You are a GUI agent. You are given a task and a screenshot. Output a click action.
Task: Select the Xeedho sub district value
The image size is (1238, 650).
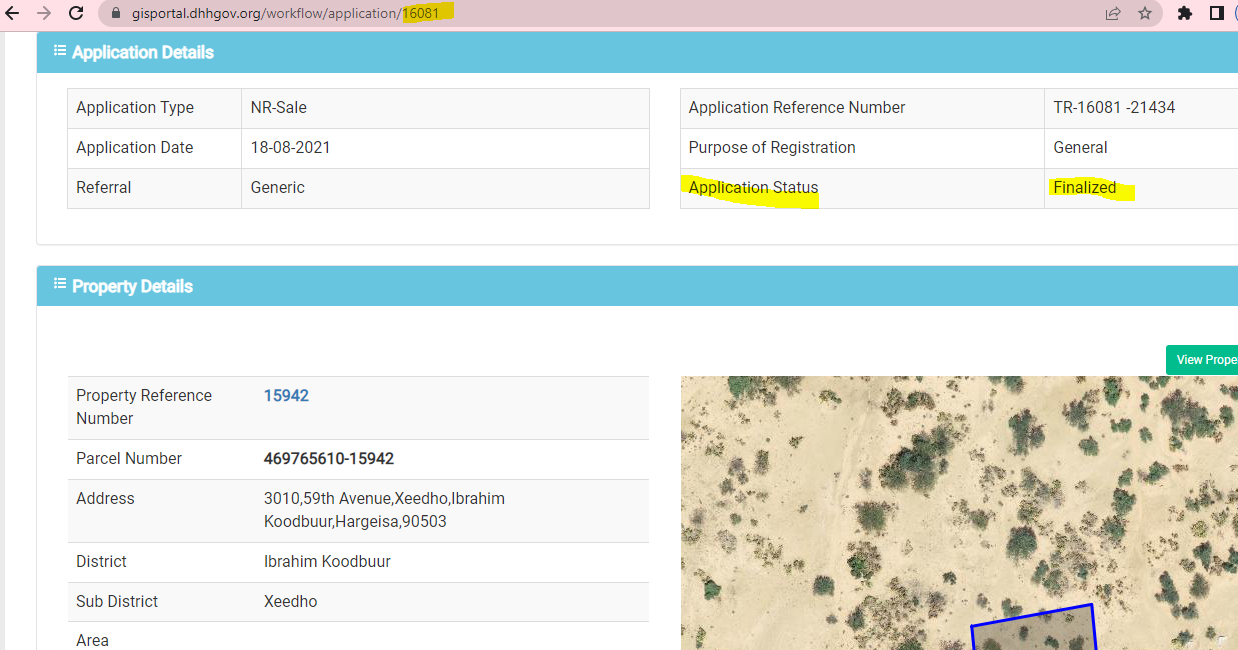pyautogui.click(x=291, y=602)
